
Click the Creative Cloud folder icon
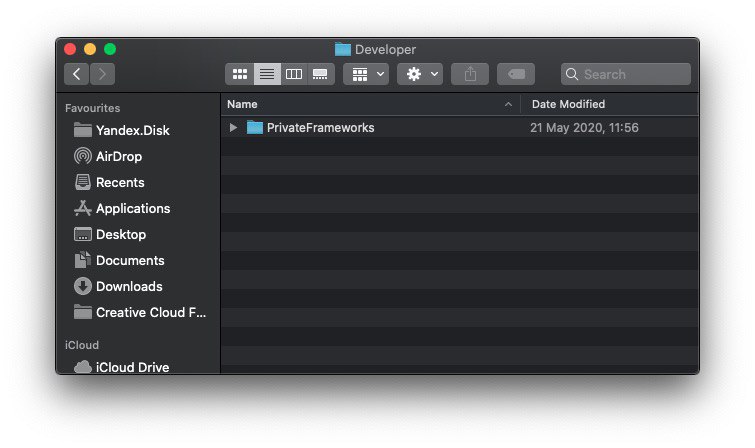[x=83, y=312]
